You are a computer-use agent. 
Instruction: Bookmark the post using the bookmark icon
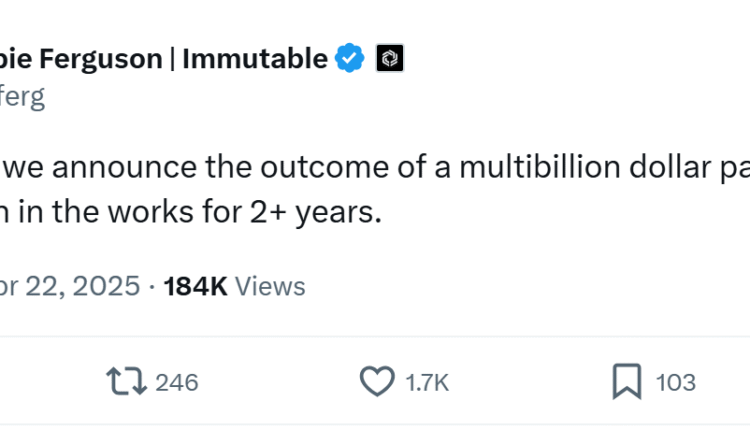626,381
